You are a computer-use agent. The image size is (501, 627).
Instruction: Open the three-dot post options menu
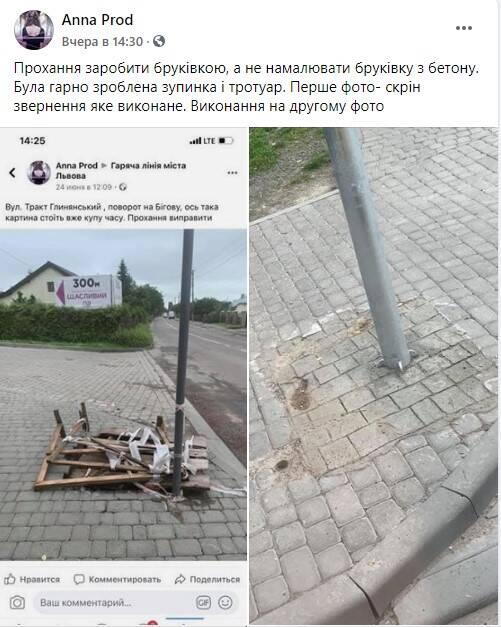pos(463,28)
